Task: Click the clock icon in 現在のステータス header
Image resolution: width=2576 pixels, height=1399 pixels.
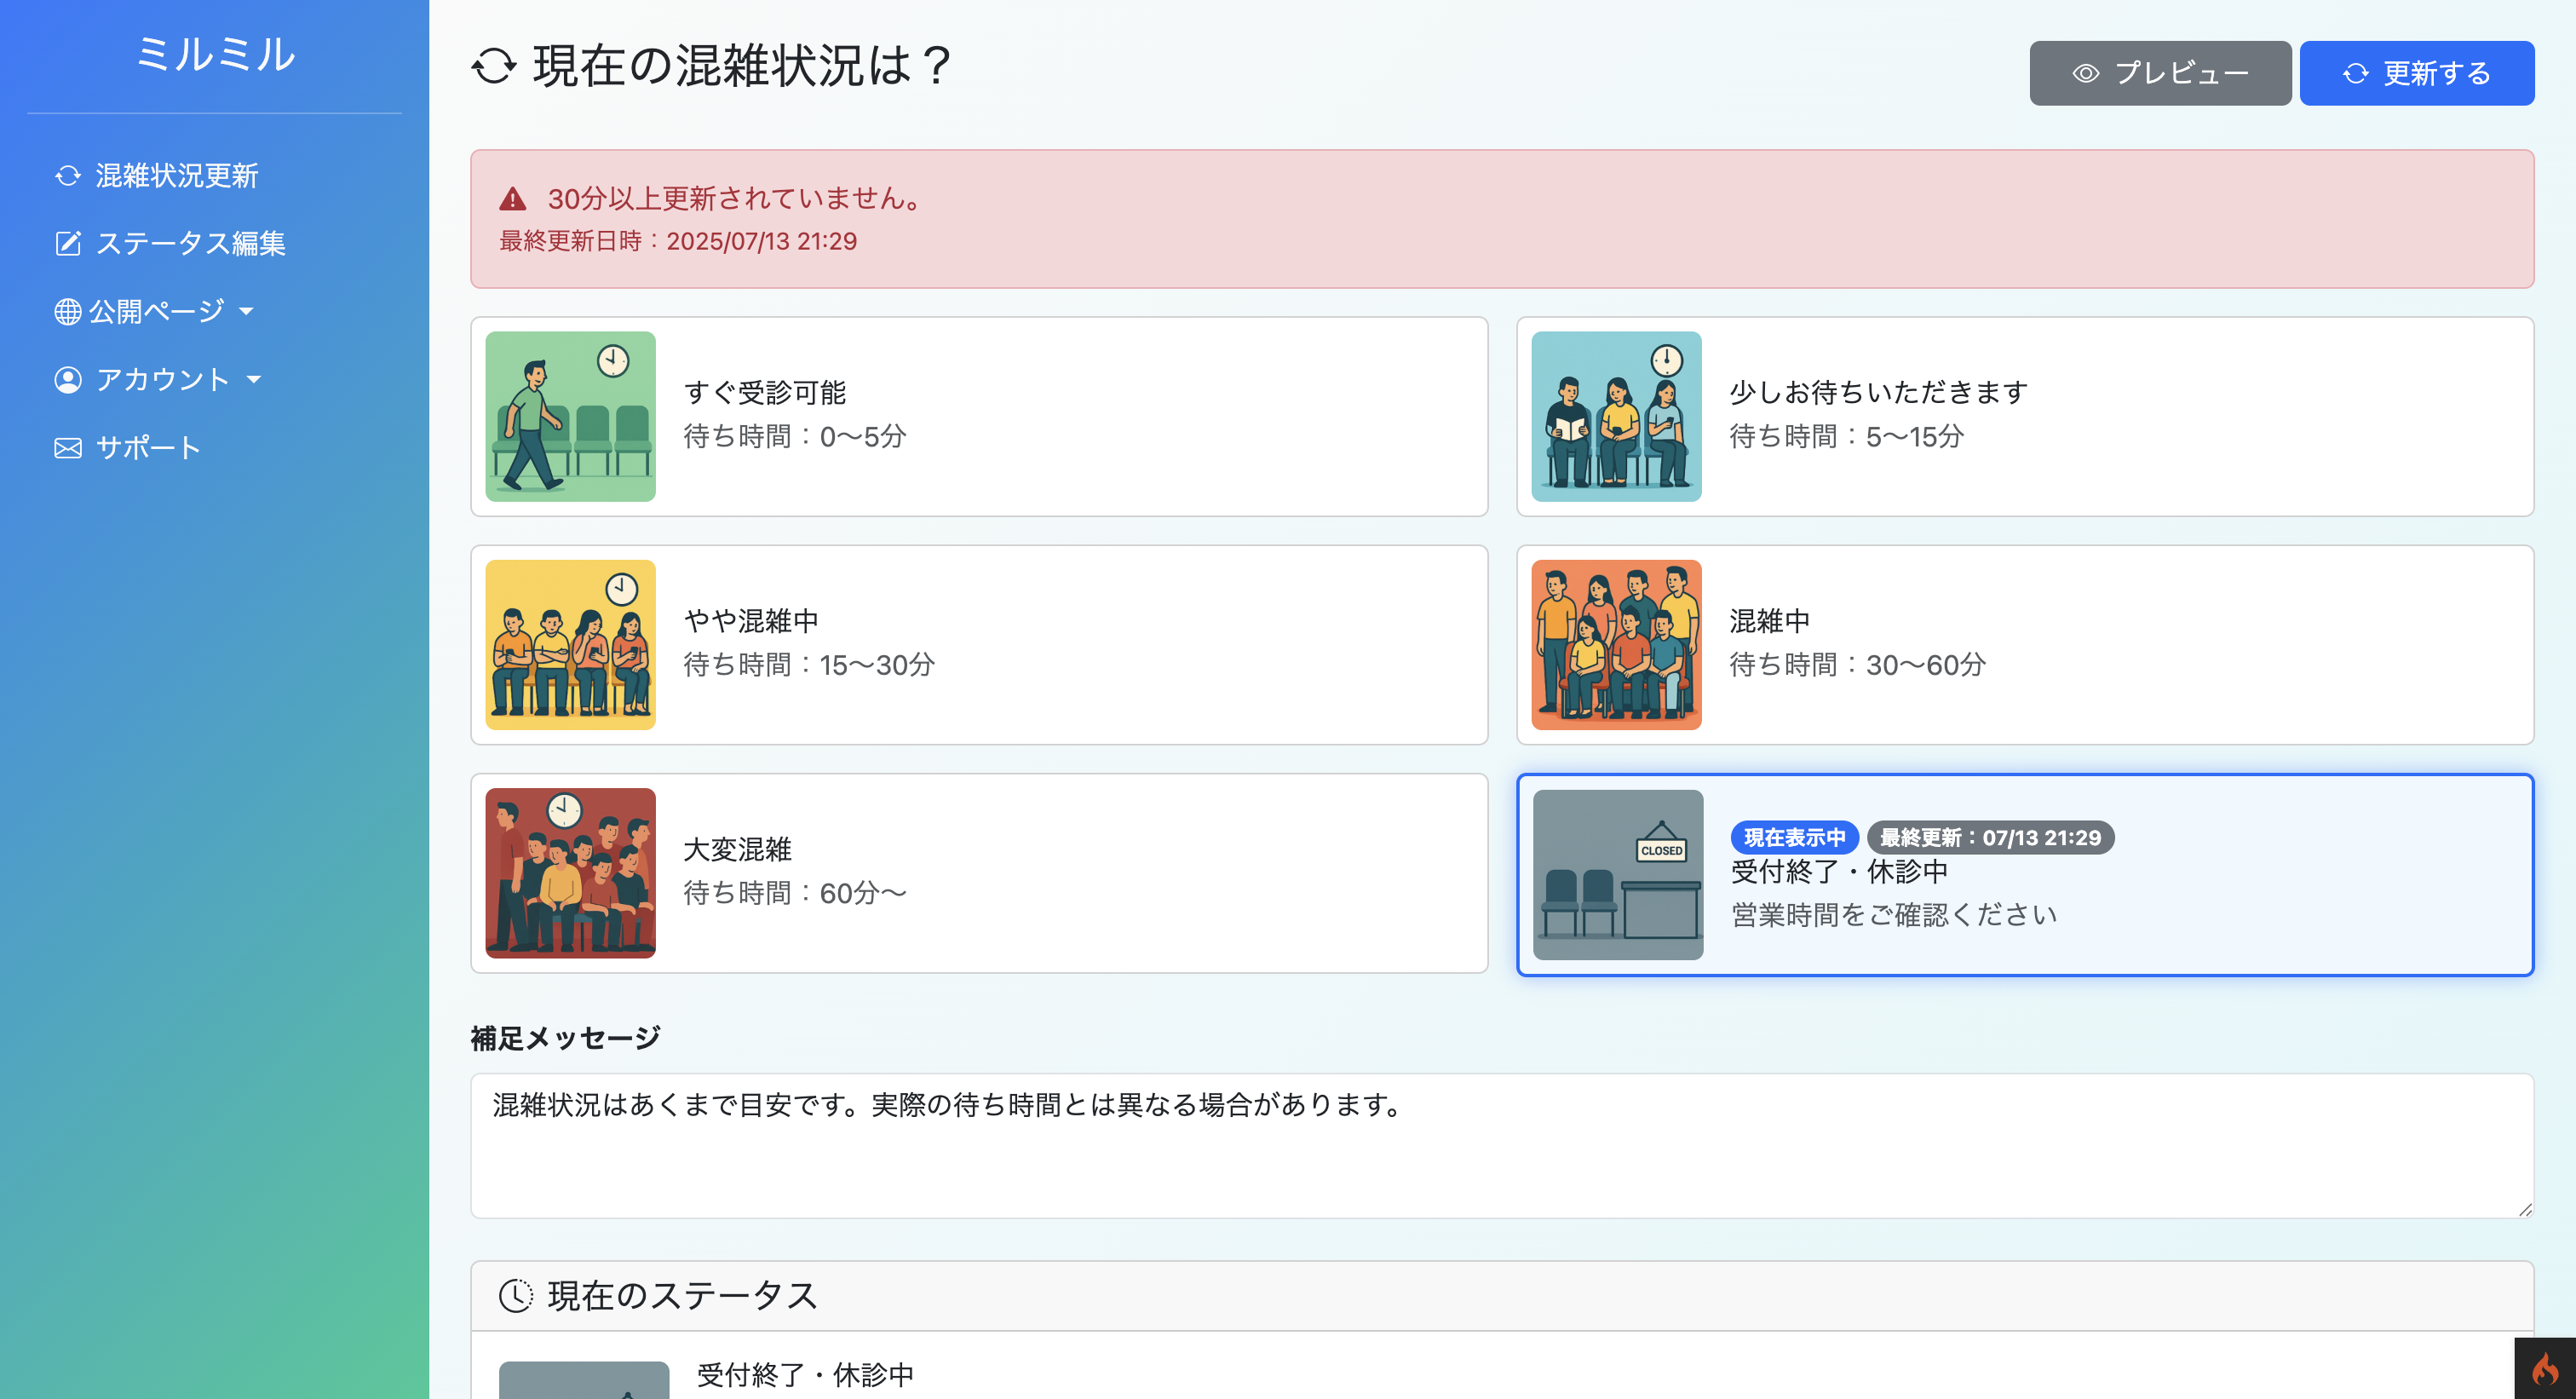Action: coord(516,1295)
